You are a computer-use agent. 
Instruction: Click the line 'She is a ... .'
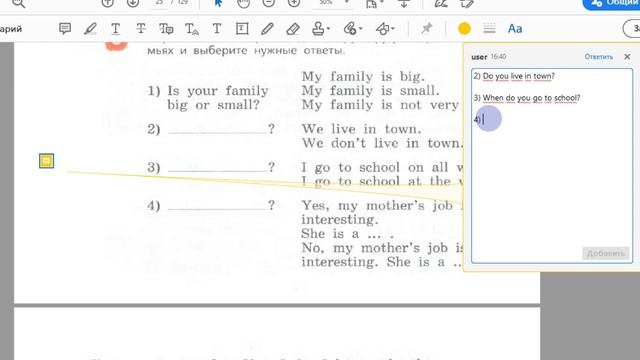coord(348,234)
